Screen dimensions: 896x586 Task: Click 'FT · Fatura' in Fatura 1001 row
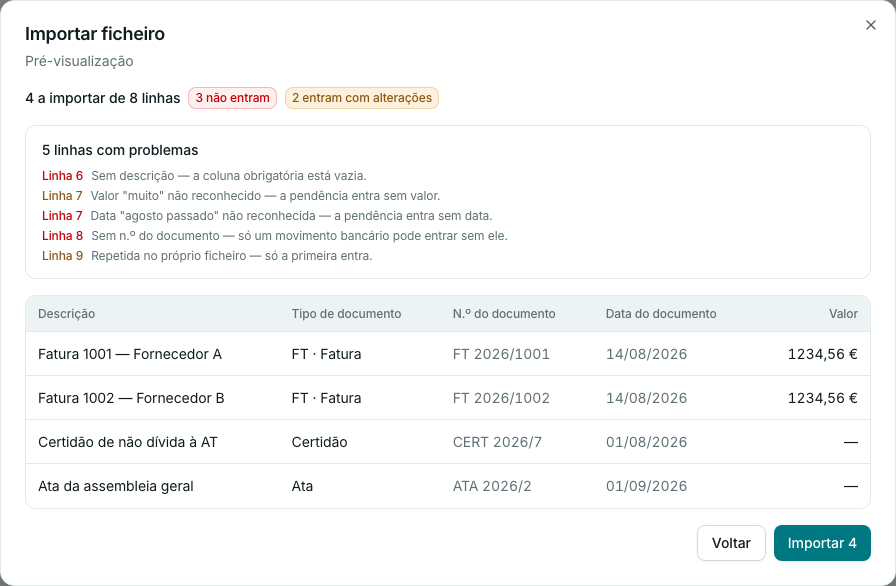326,354
